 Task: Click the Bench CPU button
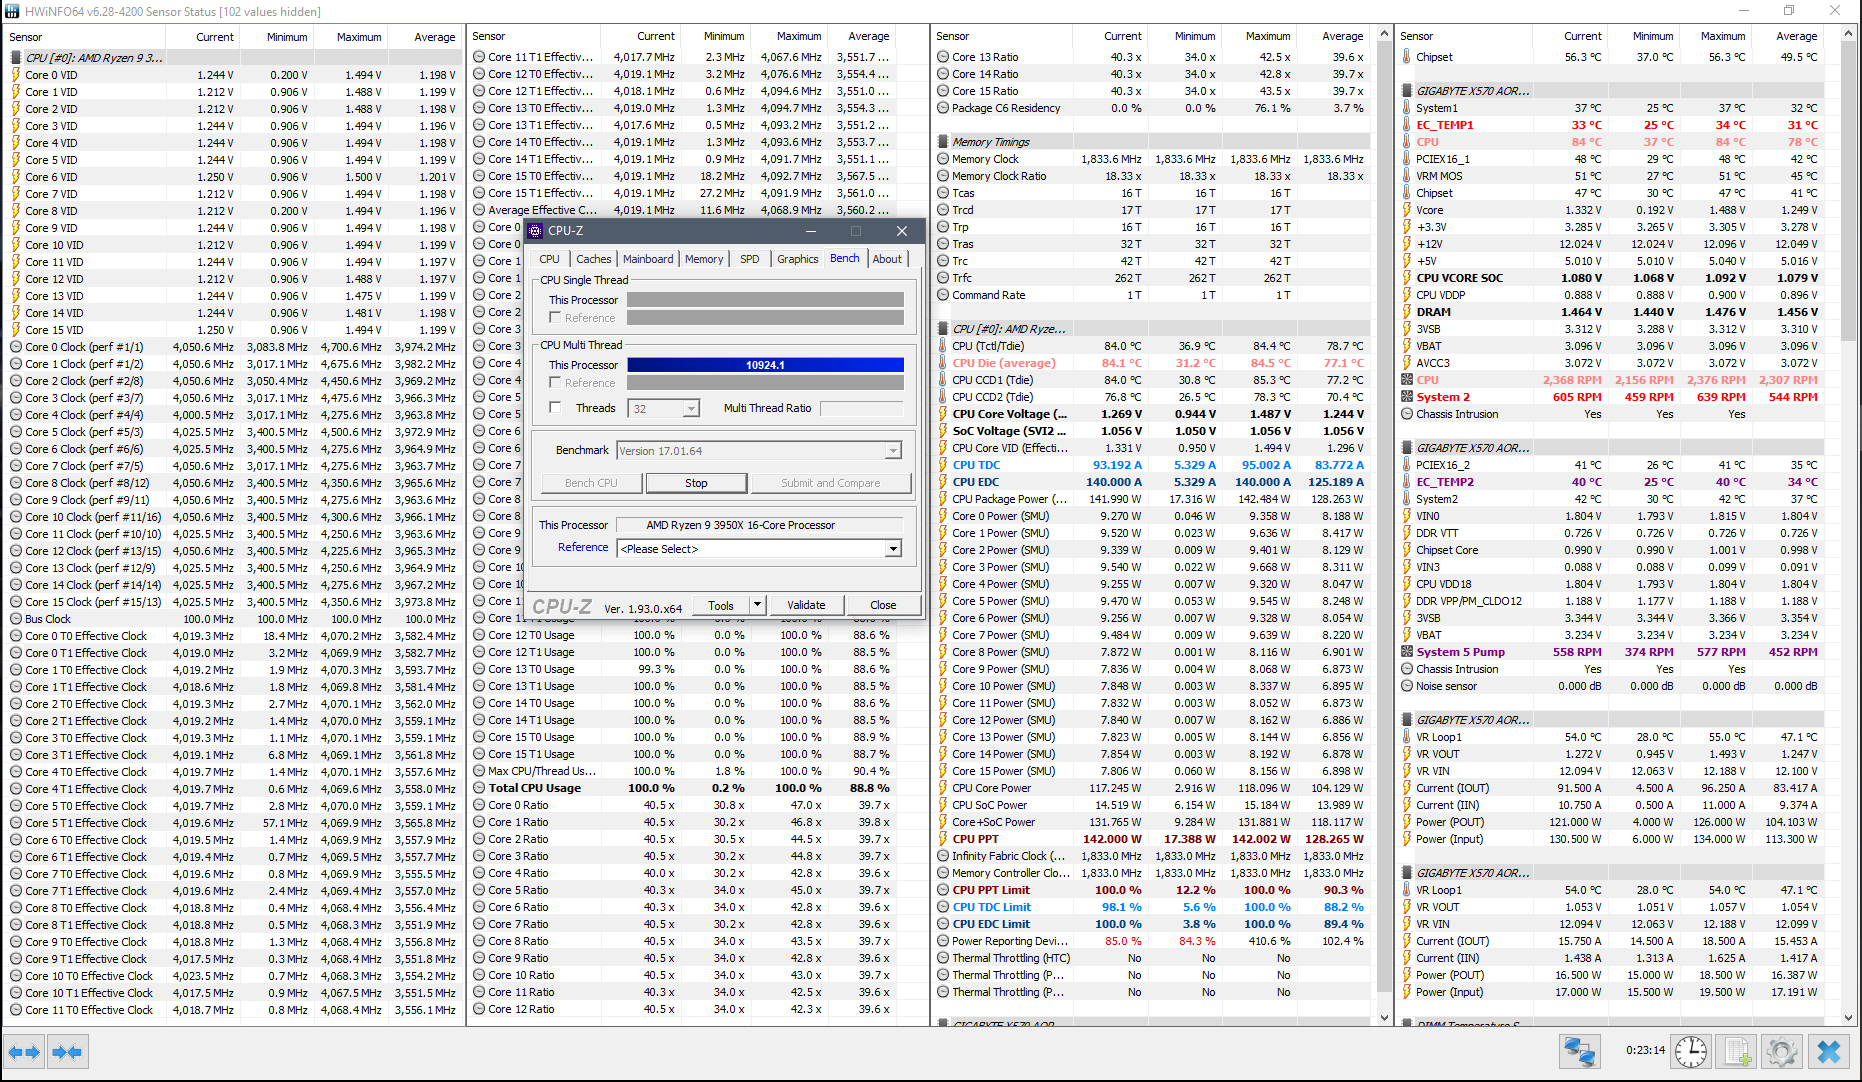click(x=591, y=483)
